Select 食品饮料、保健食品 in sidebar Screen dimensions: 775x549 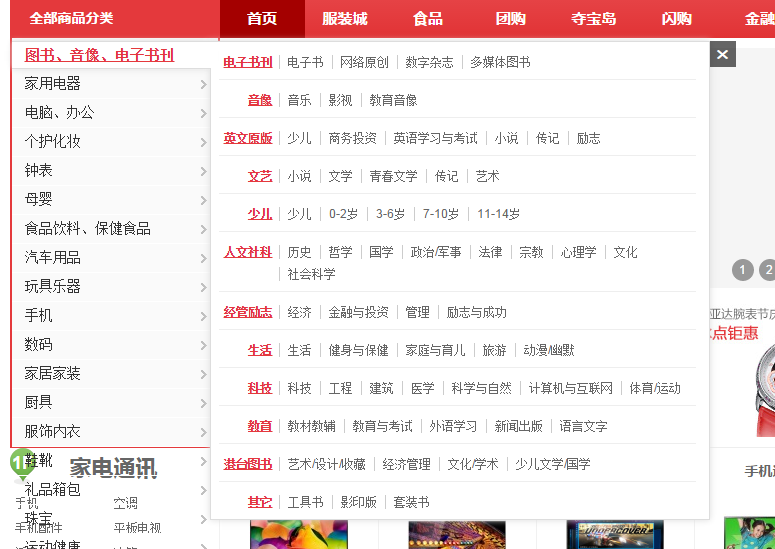[87, 228]
